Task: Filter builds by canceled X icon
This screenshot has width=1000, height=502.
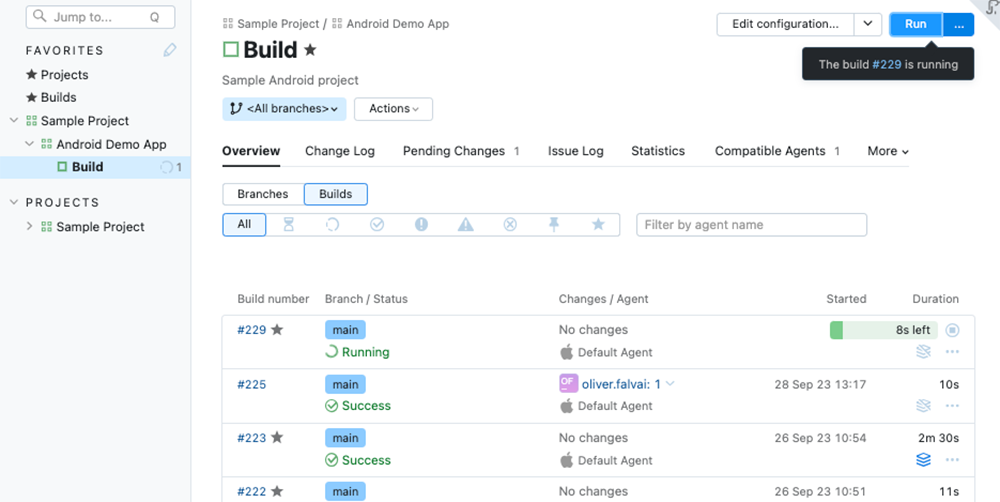Action: click(x=510, y=225)
